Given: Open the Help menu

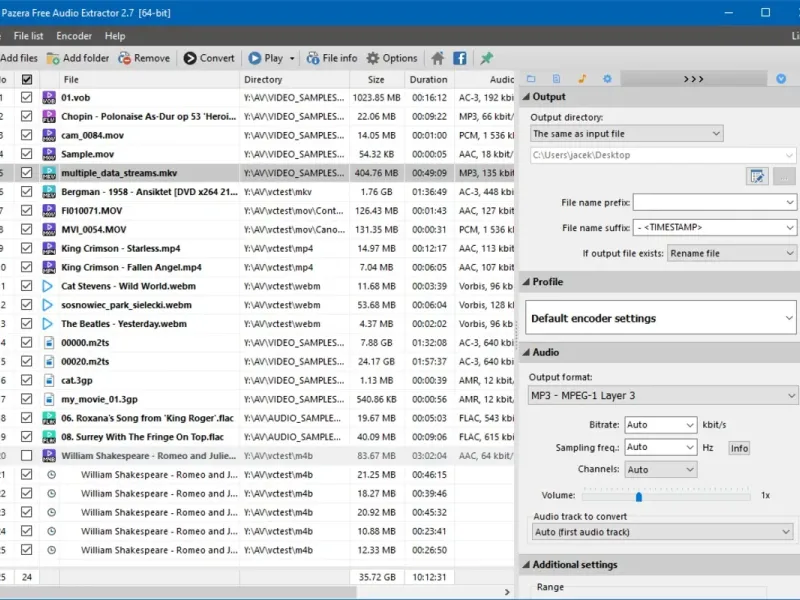Looking at the screenshot, I should 115,36.
